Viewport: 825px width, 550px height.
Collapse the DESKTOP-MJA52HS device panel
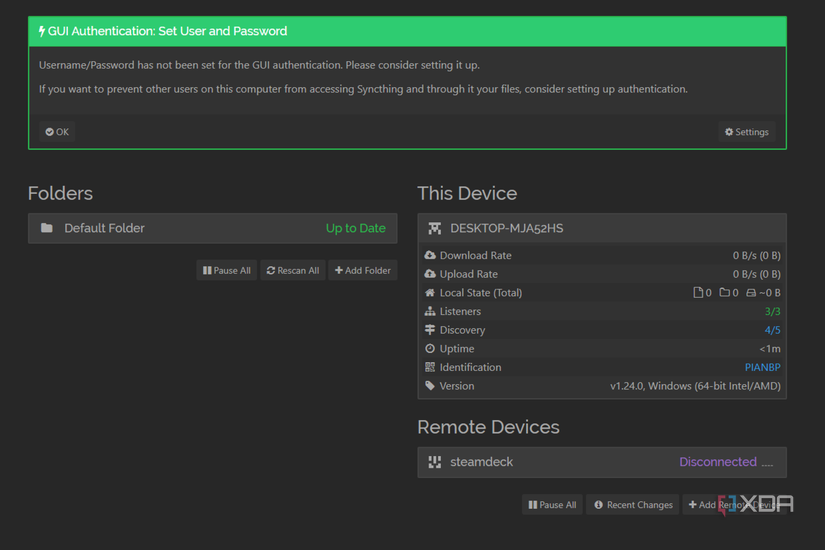click(x=601, y=228)
